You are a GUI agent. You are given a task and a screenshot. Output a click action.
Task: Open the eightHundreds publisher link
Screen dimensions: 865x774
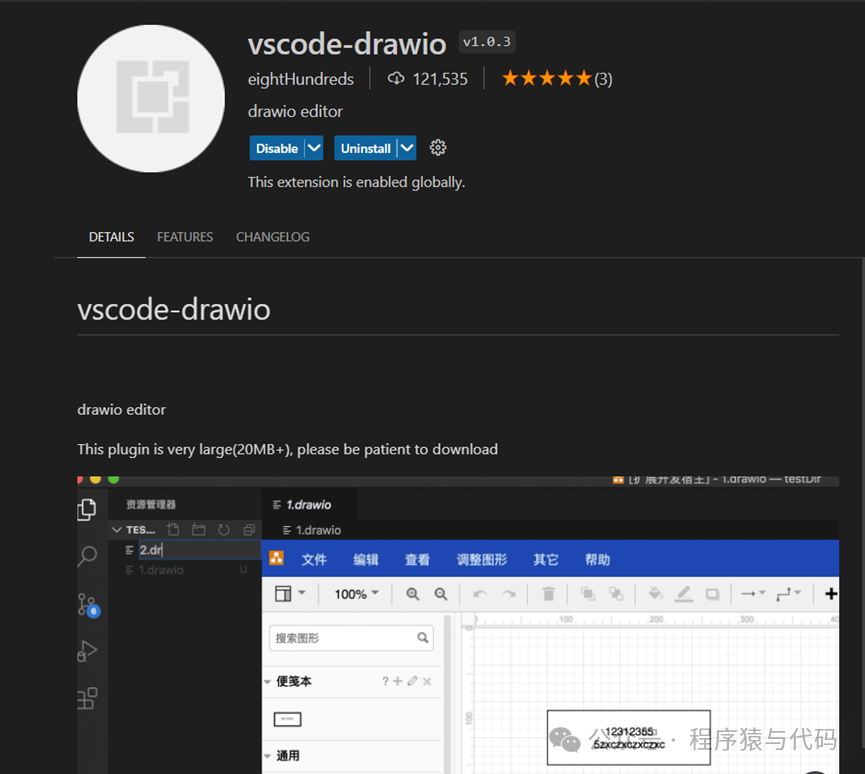(x=301, y=79)
